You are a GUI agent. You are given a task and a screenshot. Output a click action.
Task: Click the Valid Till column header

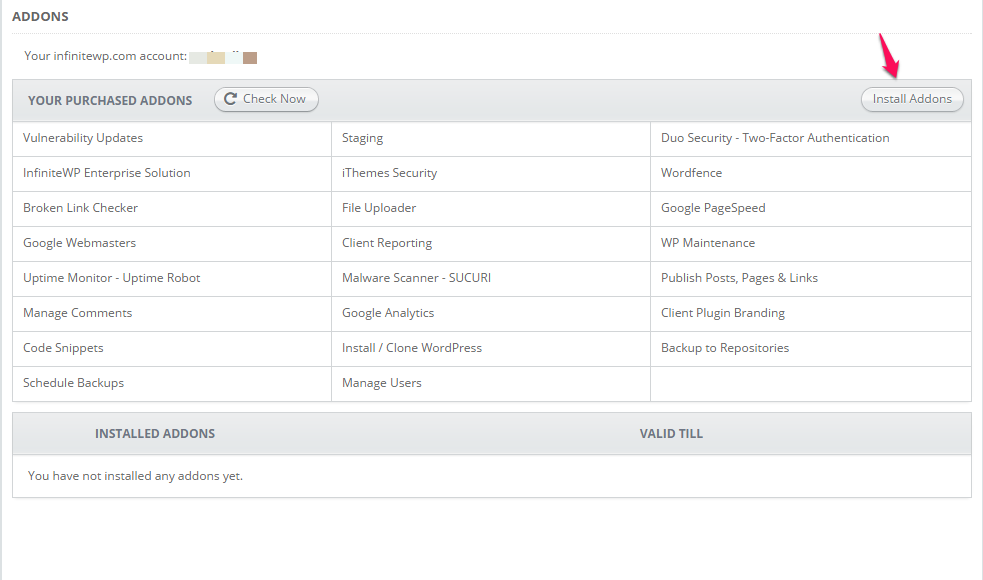pyautogui.click(x=671, y=434)
